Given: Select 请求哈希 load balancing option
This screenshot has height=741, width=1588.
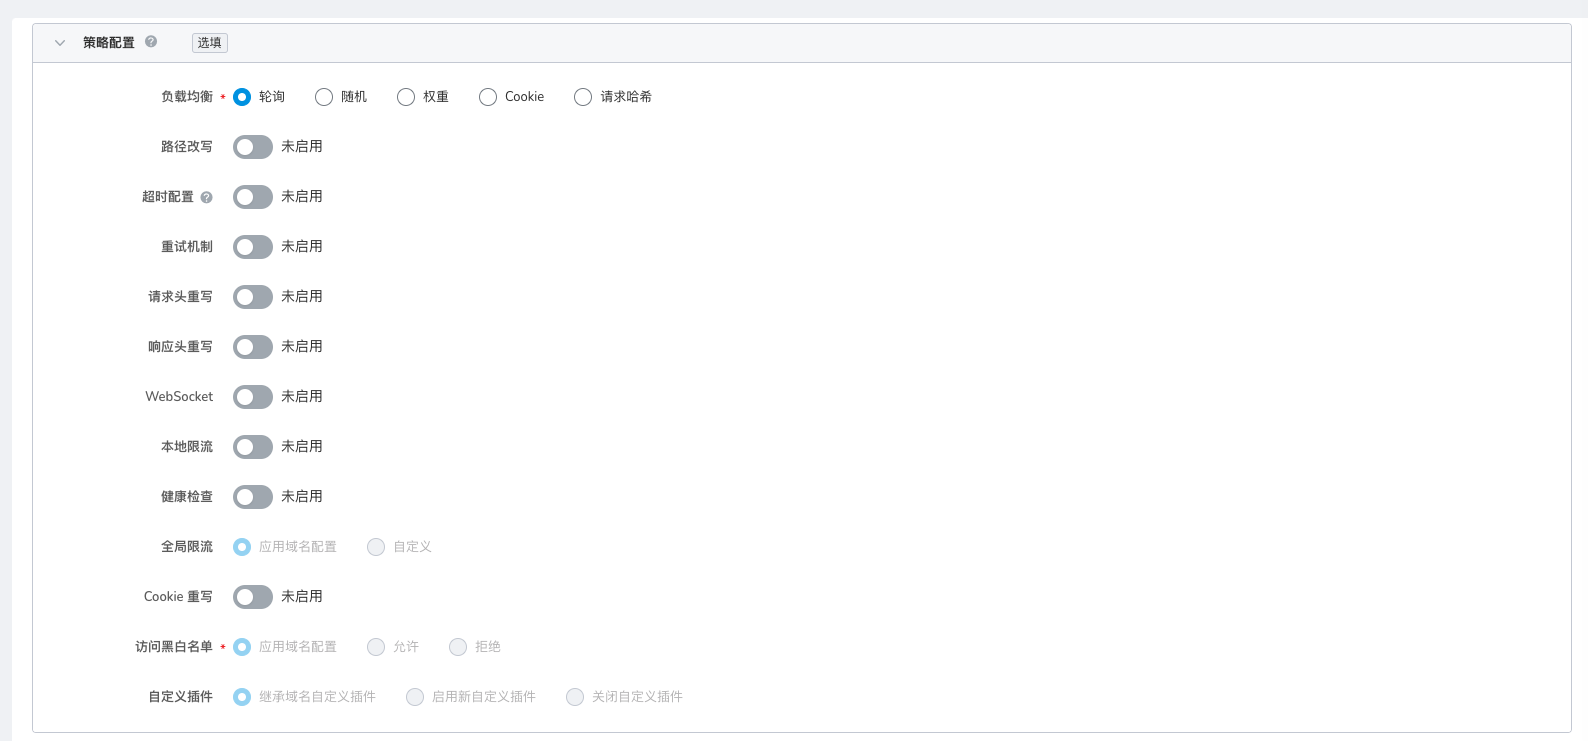Looking at the screenshot, I should pyautogui.click(x=583, y=97).
